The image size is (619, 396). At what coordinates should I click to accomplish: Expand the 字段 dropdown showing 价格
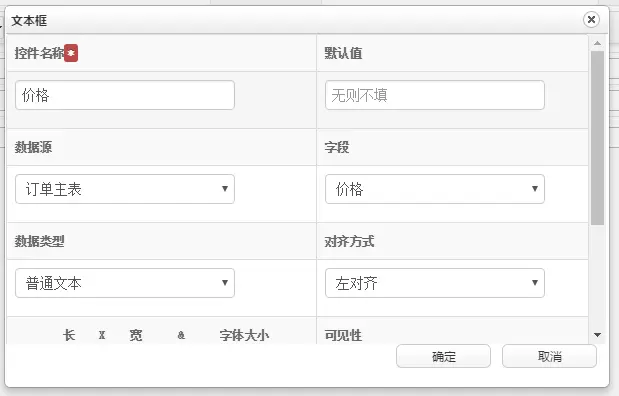tap(435, 189)
